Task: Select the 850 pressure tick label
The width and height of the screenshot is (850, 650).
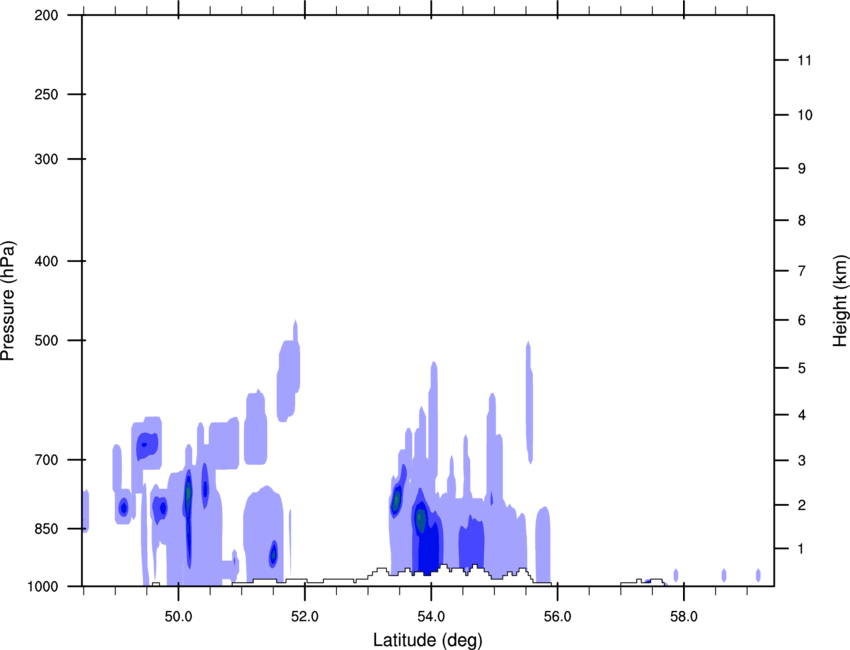Action: coord(46,529)
